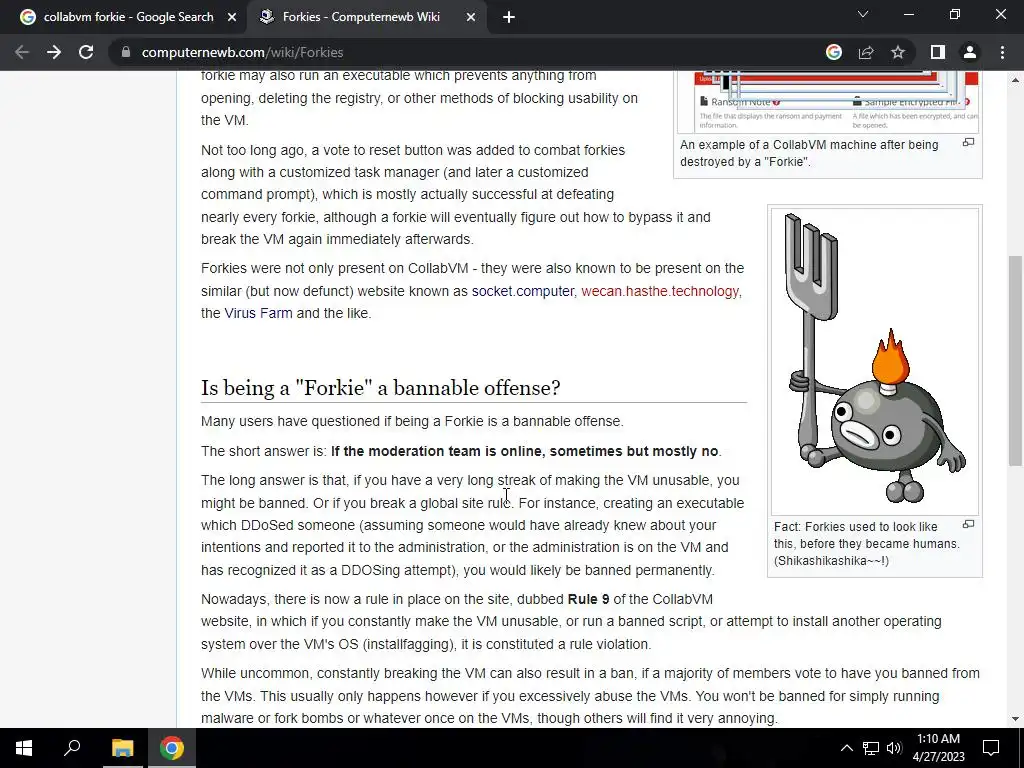Open File Explorer from the taskbar

click(122, 748)
